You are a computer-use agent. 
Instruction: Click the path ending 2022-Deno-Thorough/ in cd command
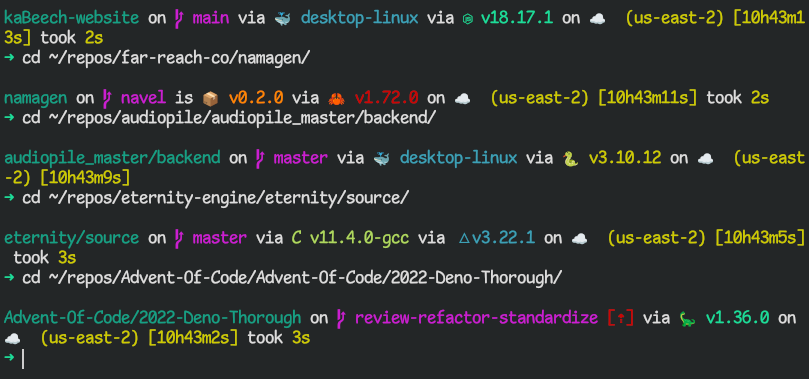click(x=305, y=278)
